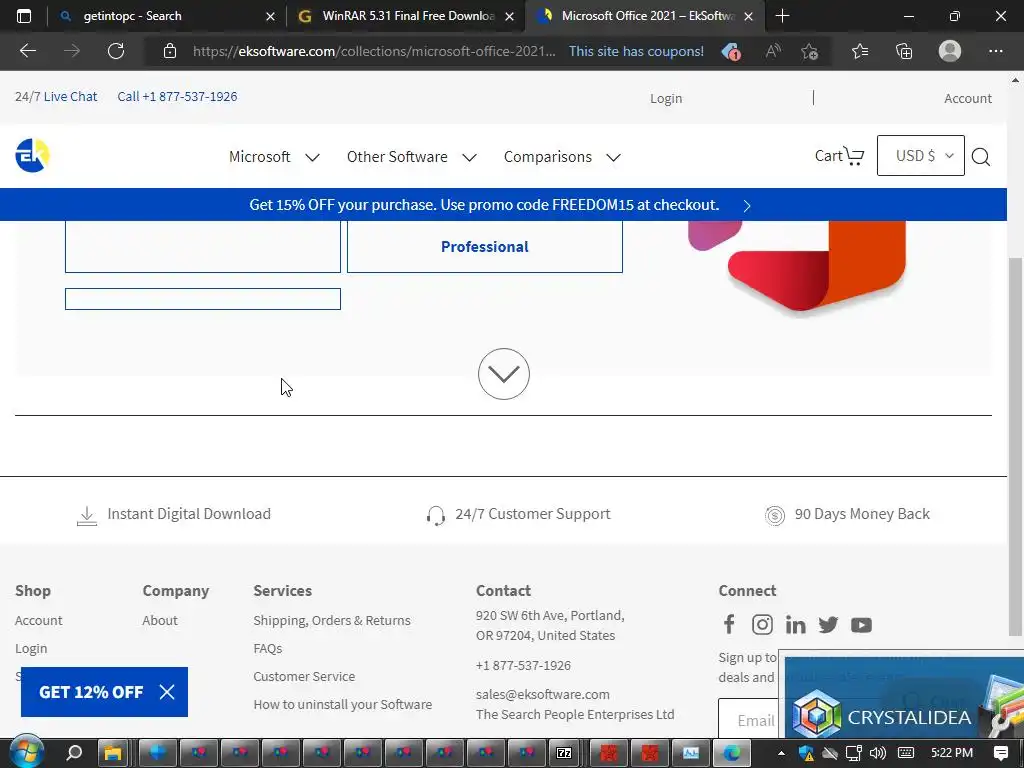Open EkSoftware Instagram page icon
1024x768 pixels.
[x=762, y=624]
